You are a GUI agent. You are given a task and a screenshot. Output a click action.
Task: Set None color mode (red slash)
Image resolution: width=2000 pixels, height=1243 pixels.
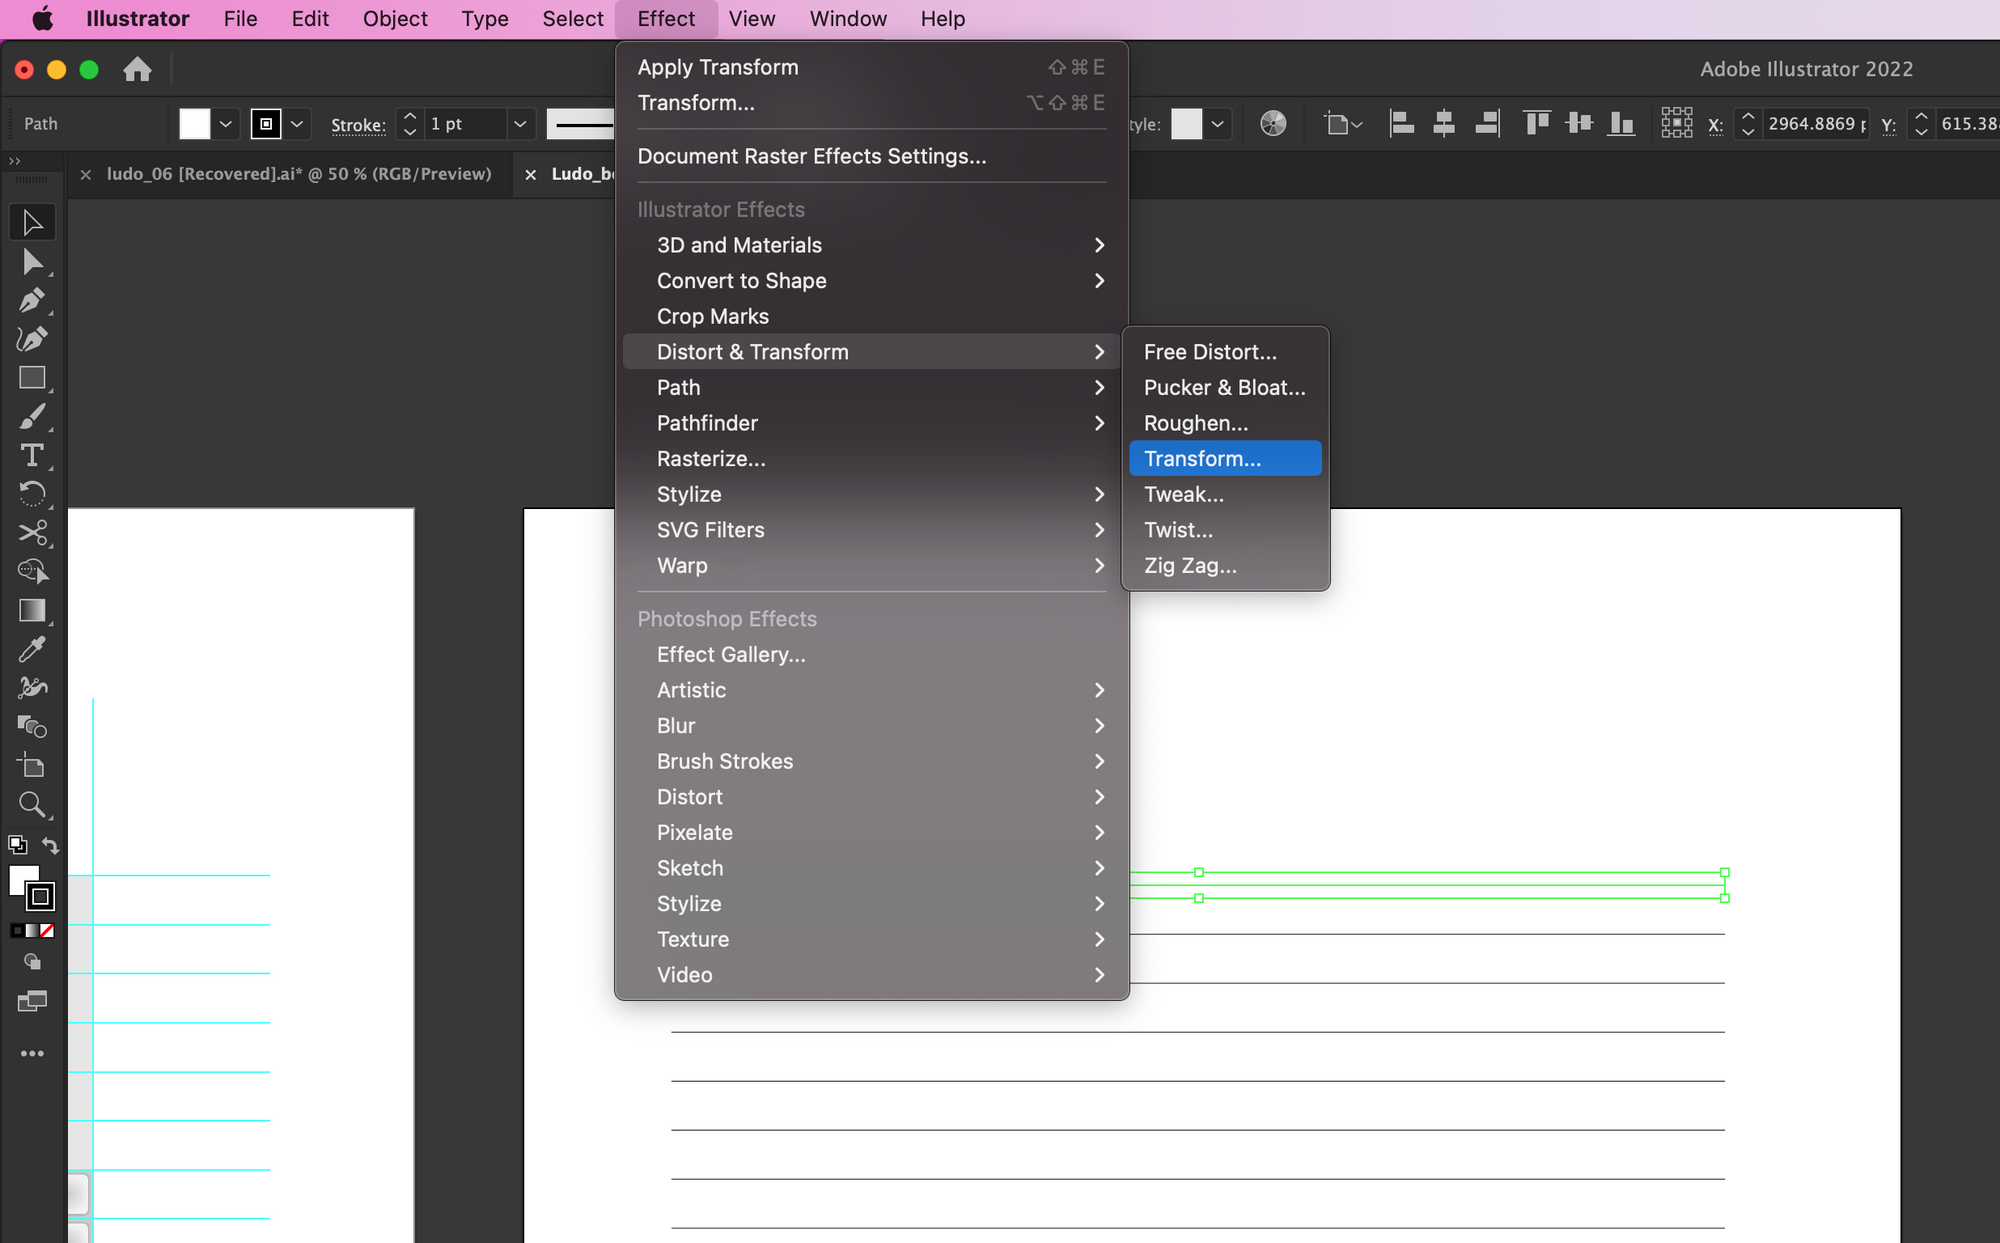point(47,930)
